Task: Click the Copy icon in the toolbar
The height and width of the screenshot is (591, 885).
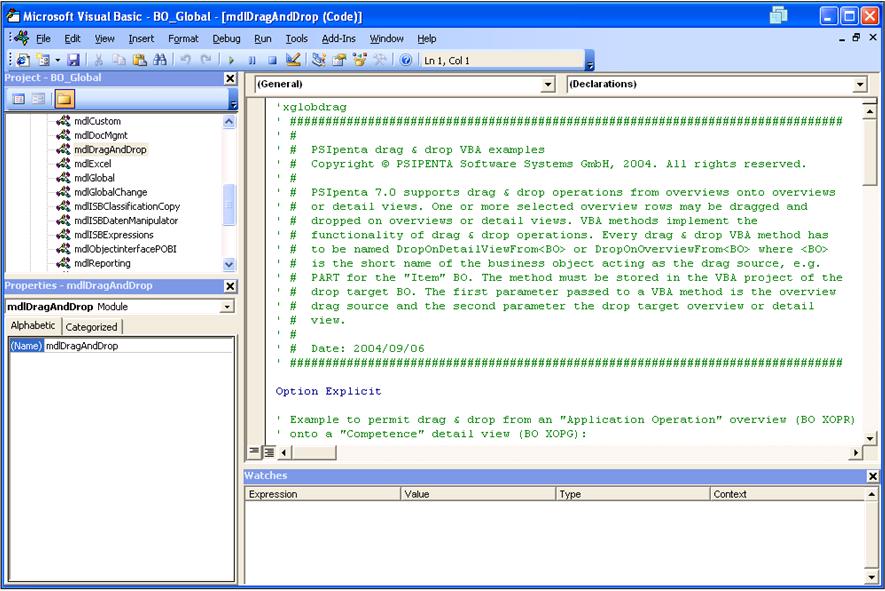Action: point(119,60)
